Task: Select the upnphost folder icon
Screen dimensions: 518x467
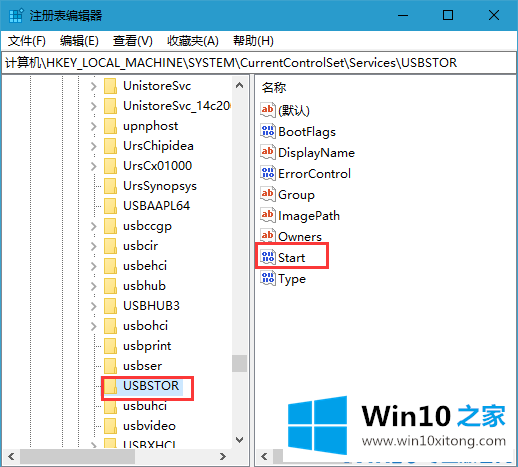Action: click(x=110, y=126)
